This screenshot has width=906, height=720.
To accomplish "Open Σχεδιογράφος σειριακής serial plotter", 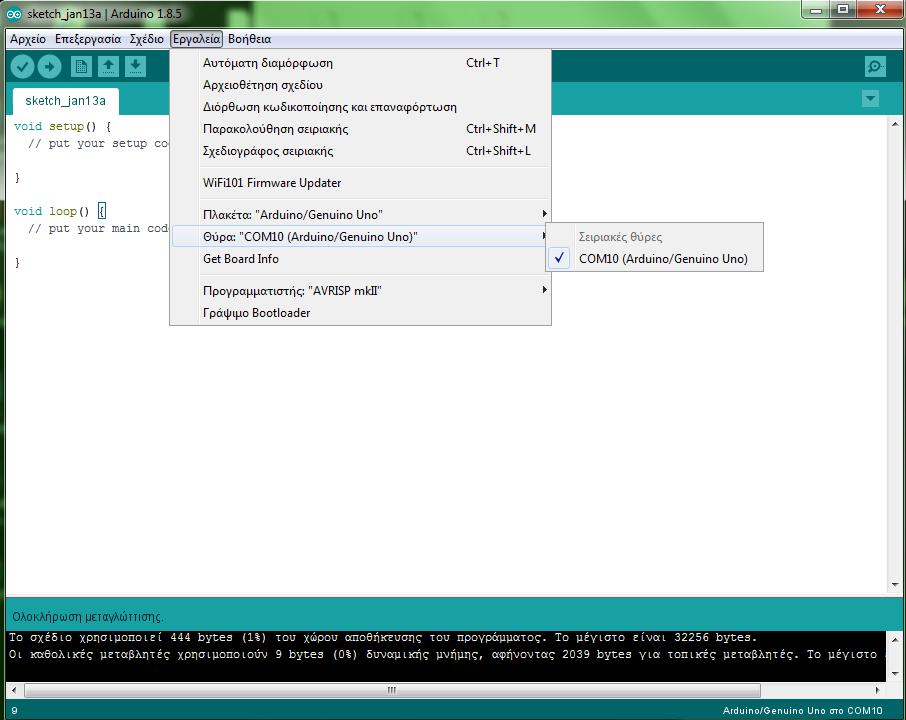I will [x=361, y=151].
